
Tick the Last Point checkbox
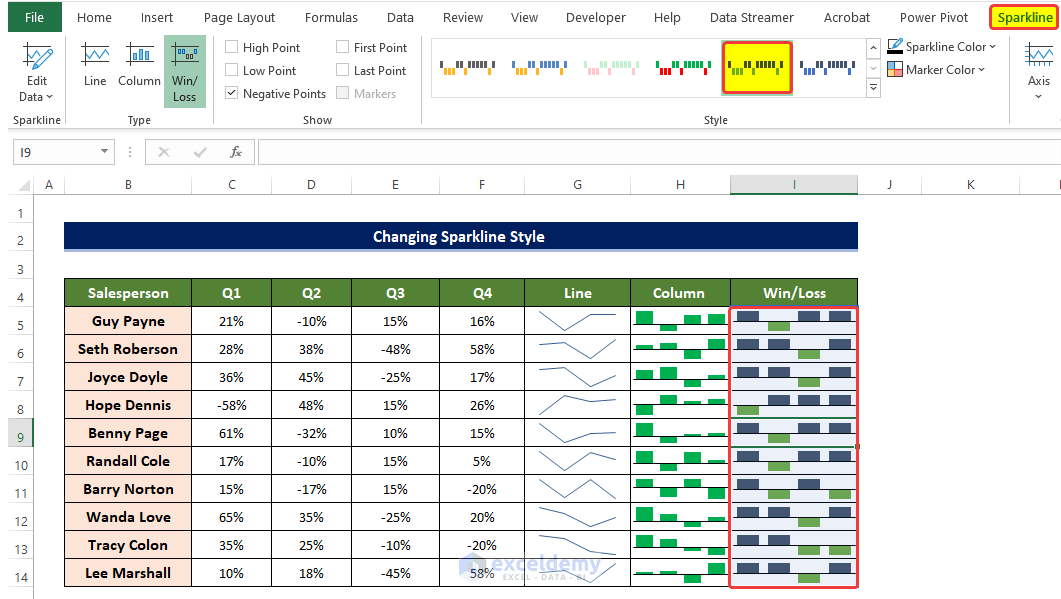click(343, 71)
